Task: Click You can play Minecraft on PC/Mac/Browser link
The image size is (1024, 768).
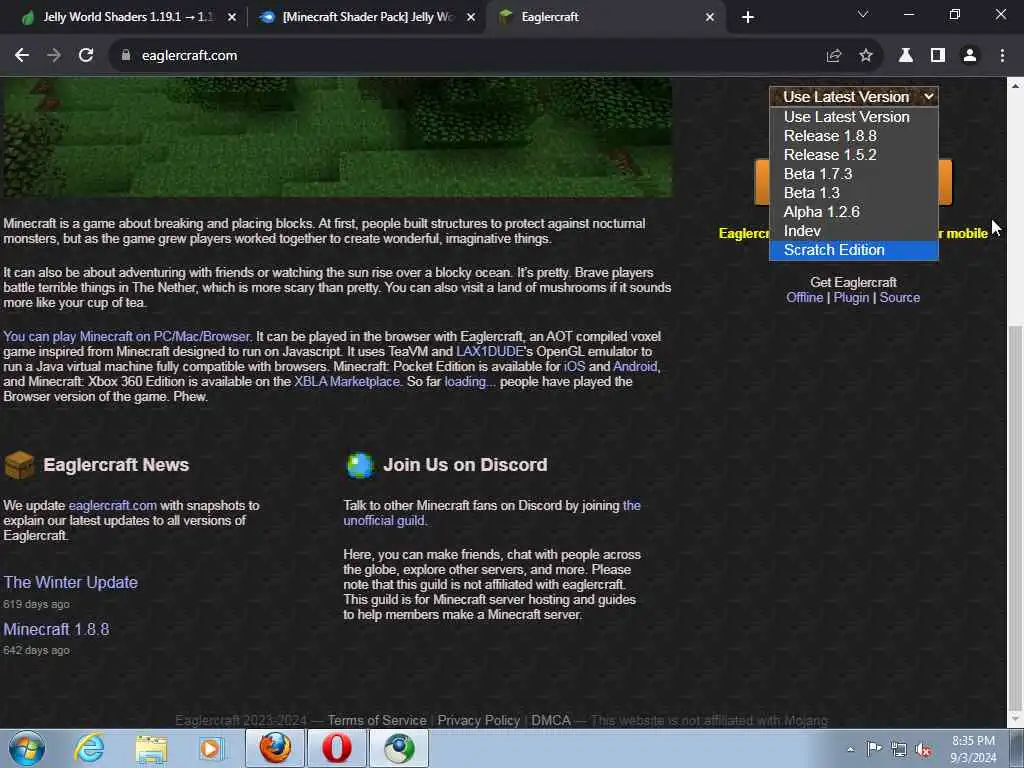Action: point(127,336)
